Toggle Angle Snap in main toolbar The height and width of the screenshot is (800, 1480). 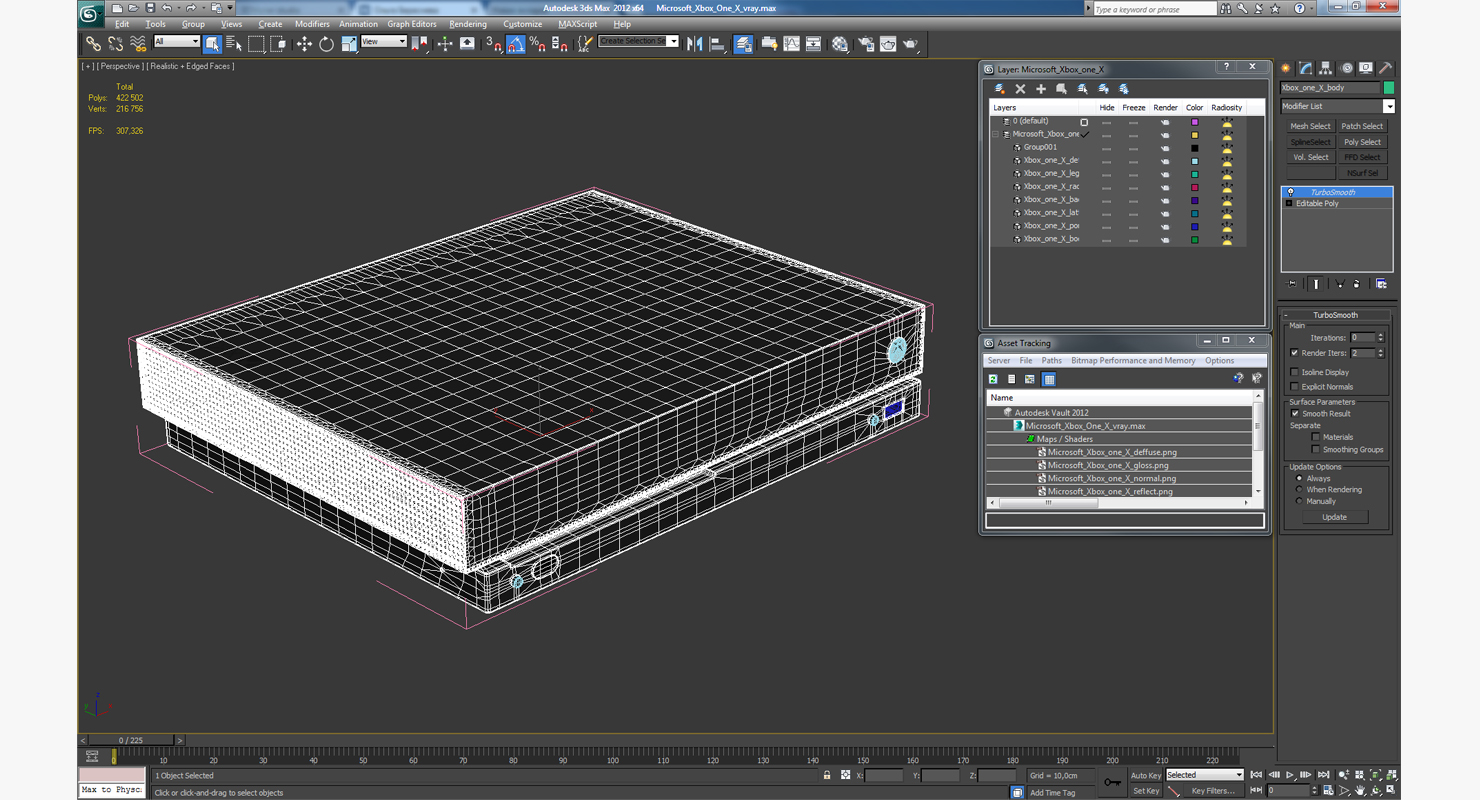(515, 44)
